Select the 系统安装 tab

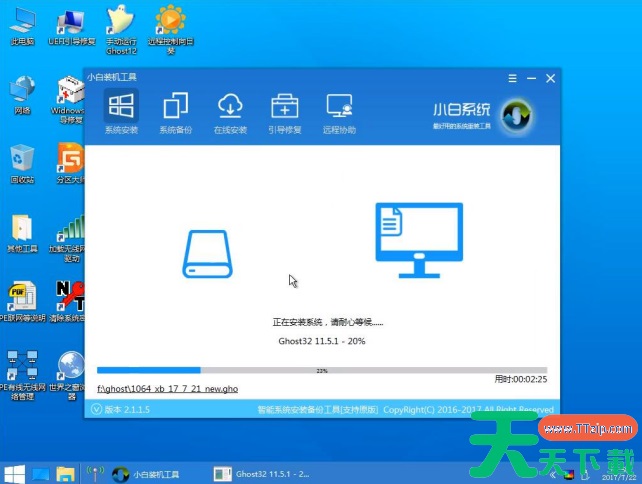[121, 112]
